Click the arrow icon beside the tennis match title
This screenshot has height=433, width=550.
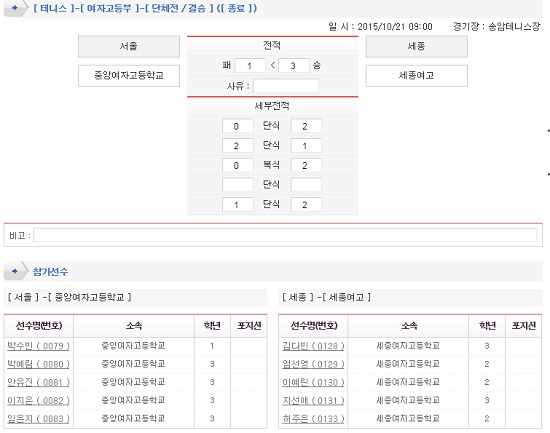coord(15,8)
